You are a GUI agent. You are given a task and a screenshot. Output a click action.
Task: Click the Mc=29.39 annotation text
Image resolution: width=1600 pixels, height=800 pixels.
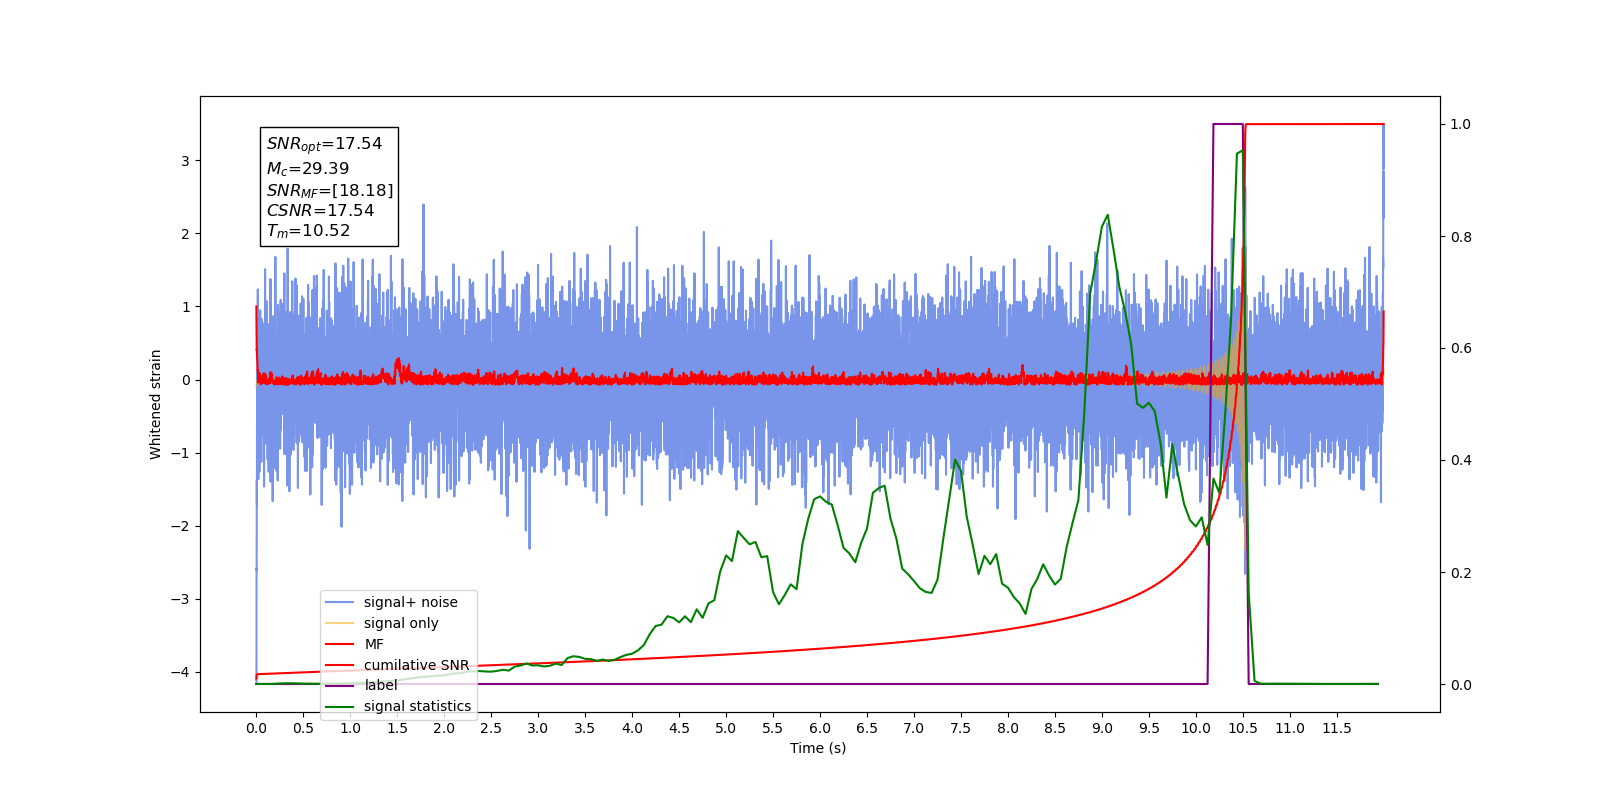click(308, 169)
